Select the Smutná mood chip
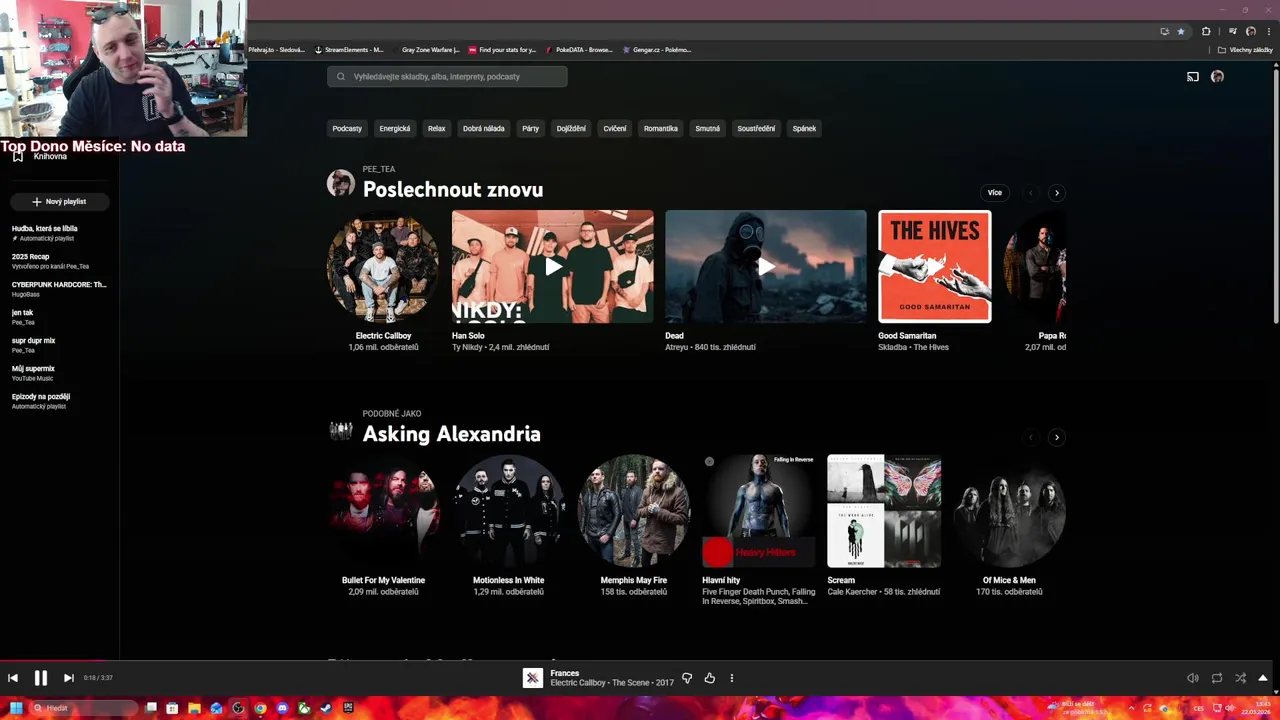The image size is (1280, 720). click(x=708, y=128)
